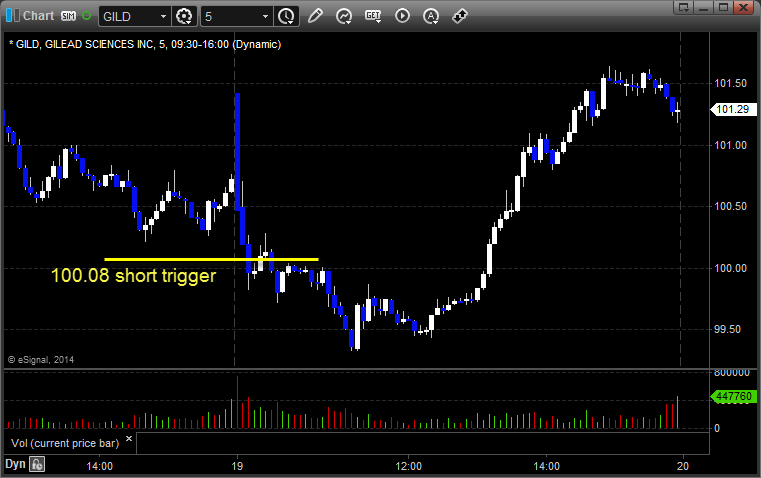Close the Vol current price bar pane
Image resolution: width=761 pixels, height=478 pixels.
pyautogui.click(x=129, y=439)
